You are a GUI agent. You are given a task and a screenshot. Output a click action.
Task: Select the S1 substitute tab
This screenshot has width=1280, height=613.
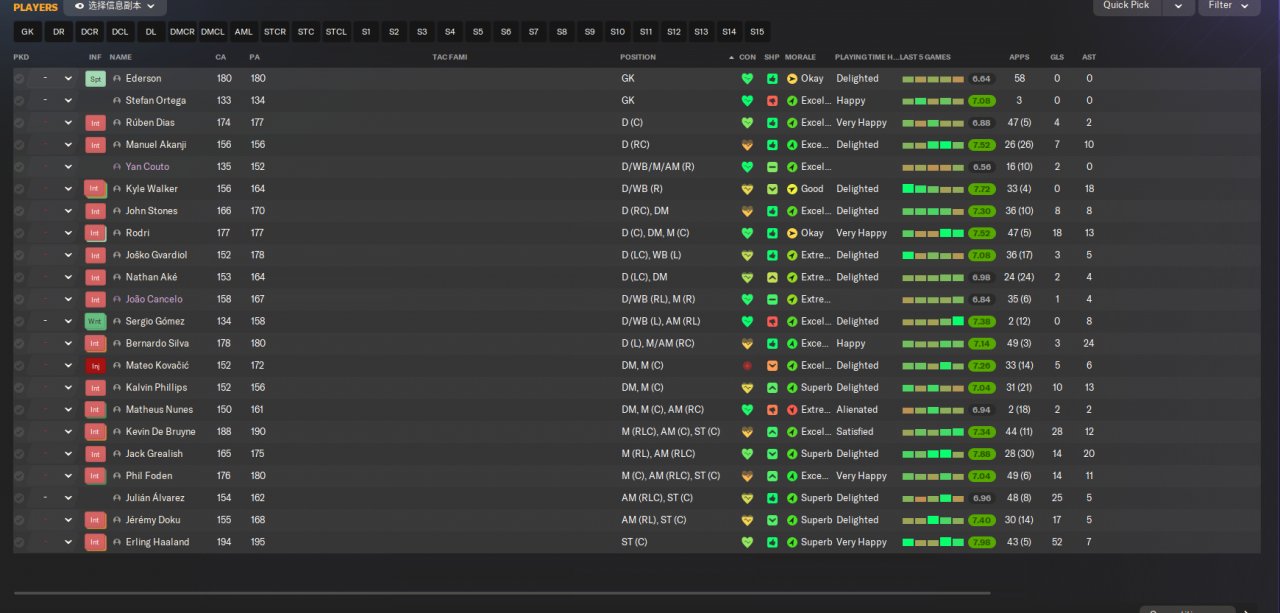click(x=366, y=32)
